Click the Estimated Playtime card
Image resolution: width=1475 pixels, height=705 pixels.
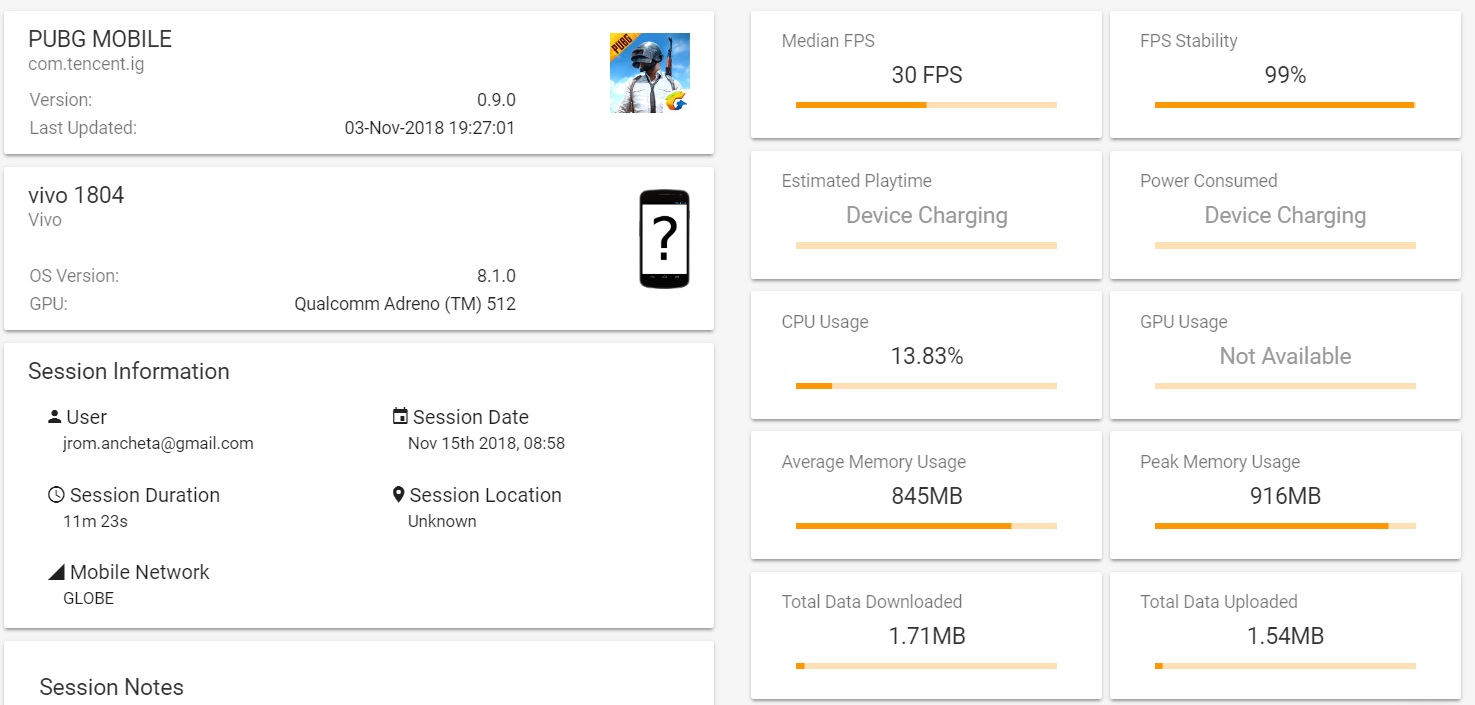click(926, 215)
